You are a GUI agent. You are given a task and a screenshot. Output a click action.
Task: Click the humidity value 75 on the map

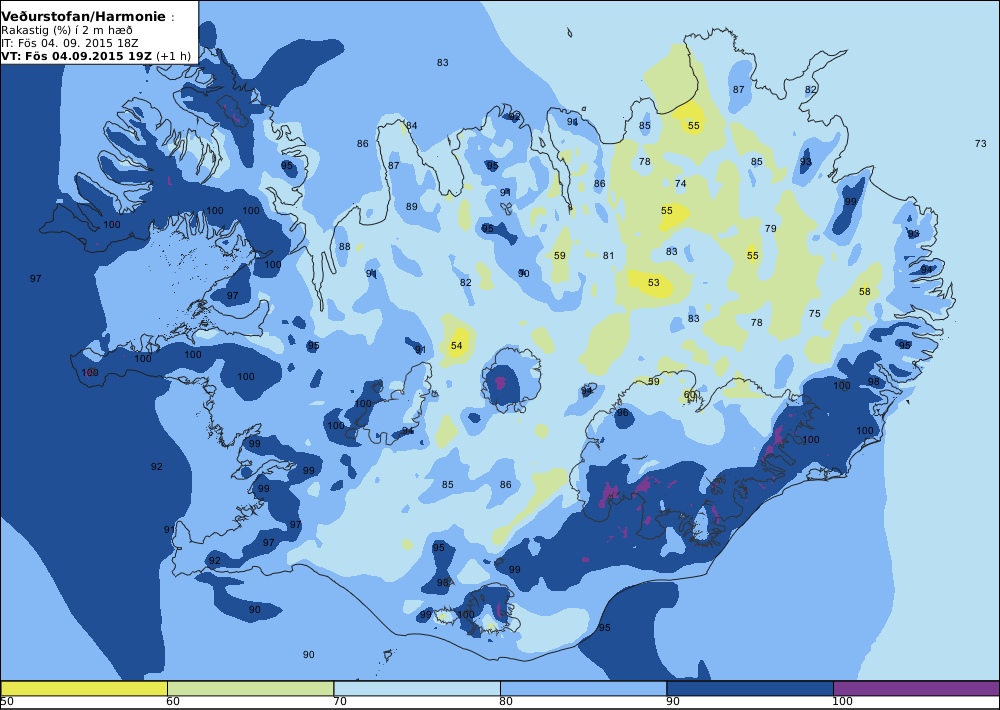coord(814,314)
